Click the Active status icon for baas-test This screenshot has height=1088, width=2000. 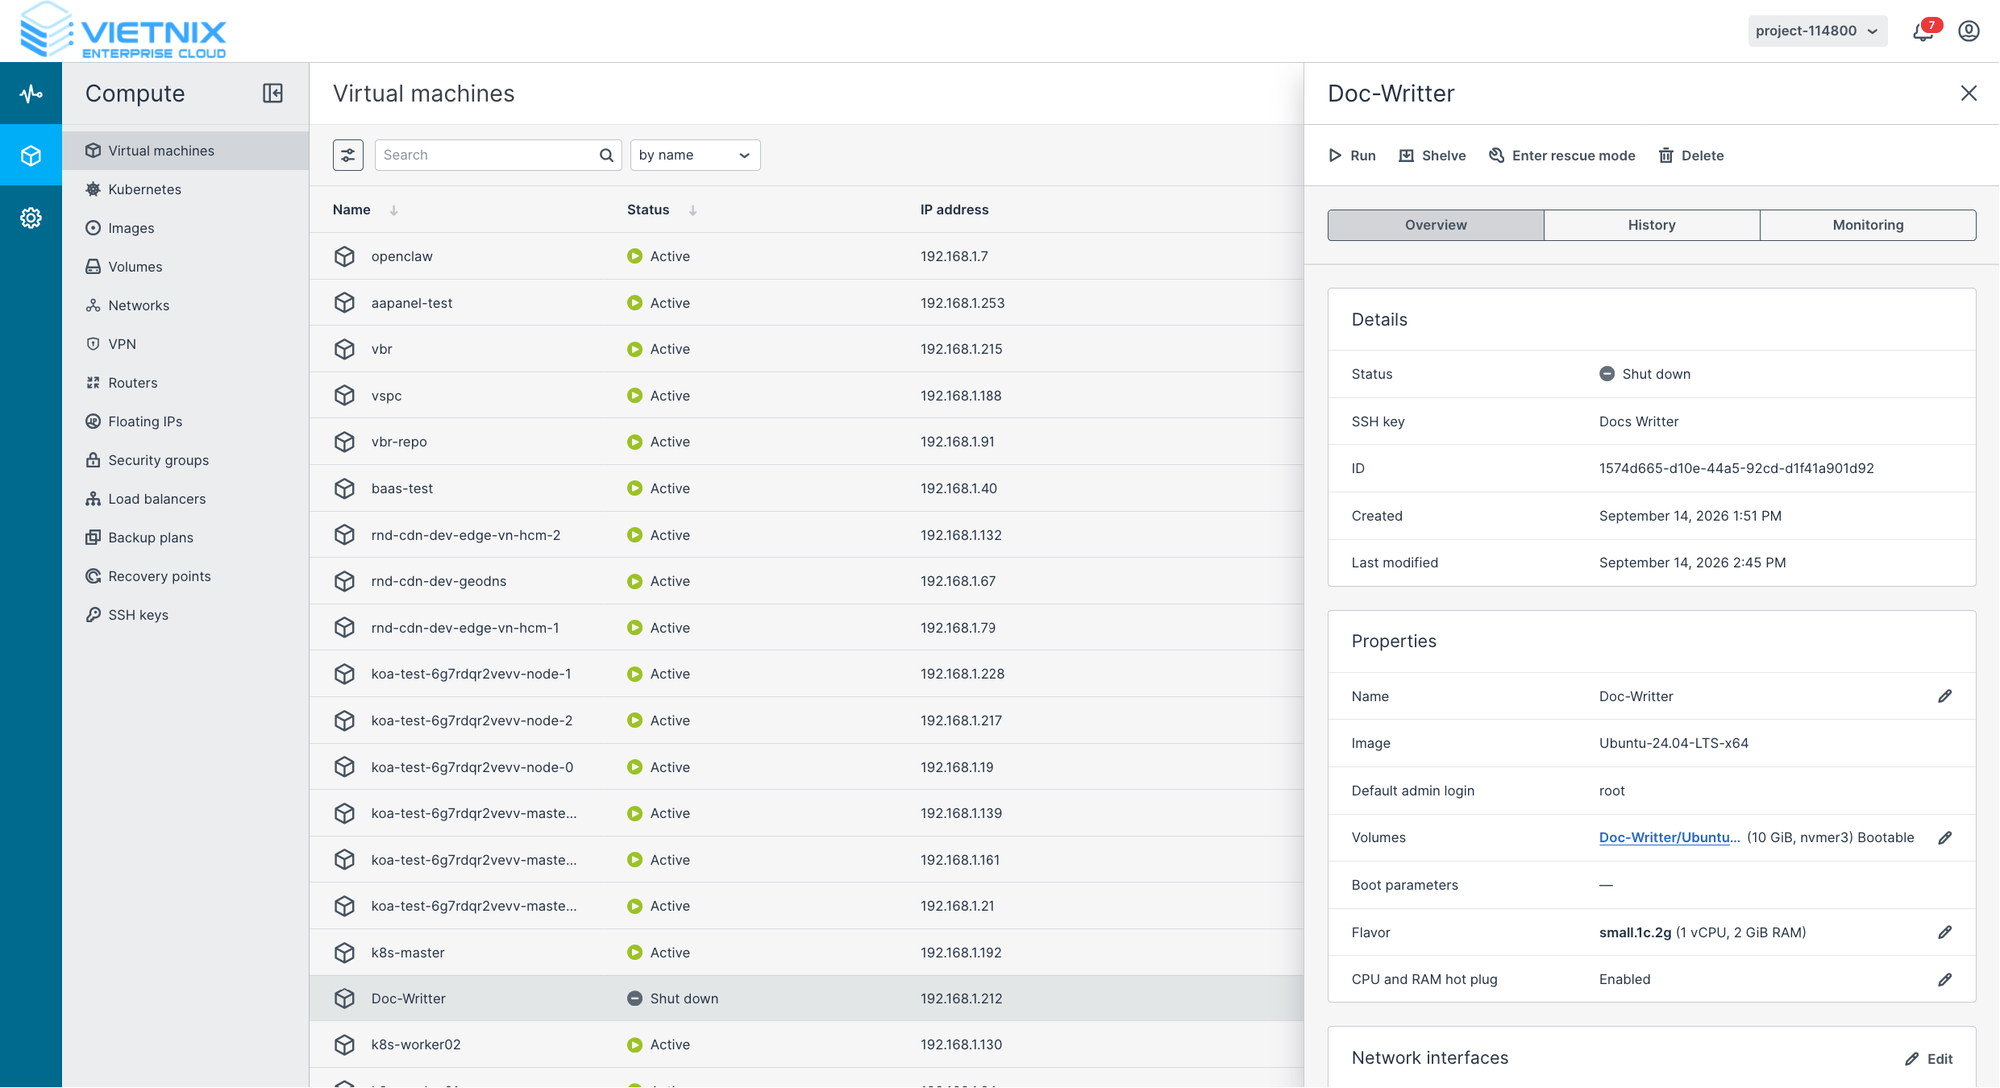tap(635, 488)
